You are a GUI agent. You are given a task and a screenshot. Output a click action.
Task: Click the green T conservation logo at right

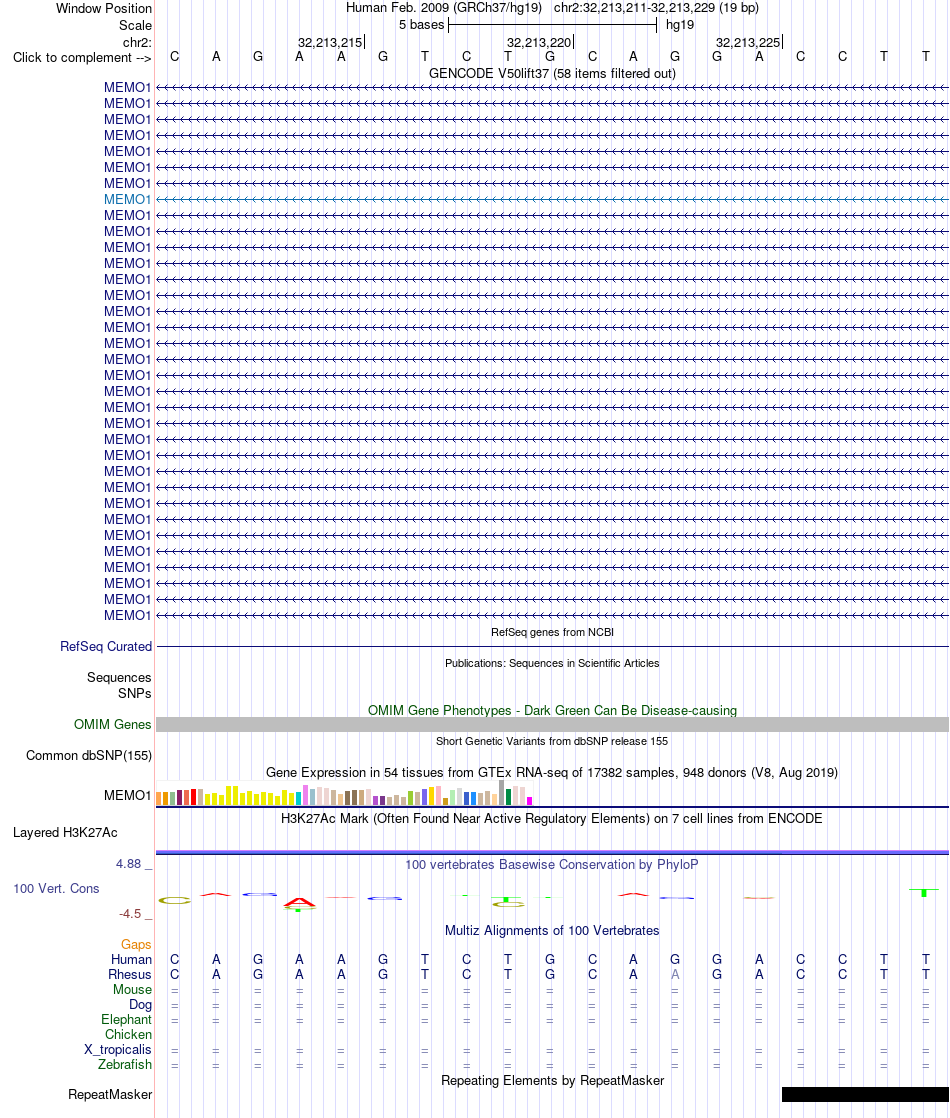924,892
